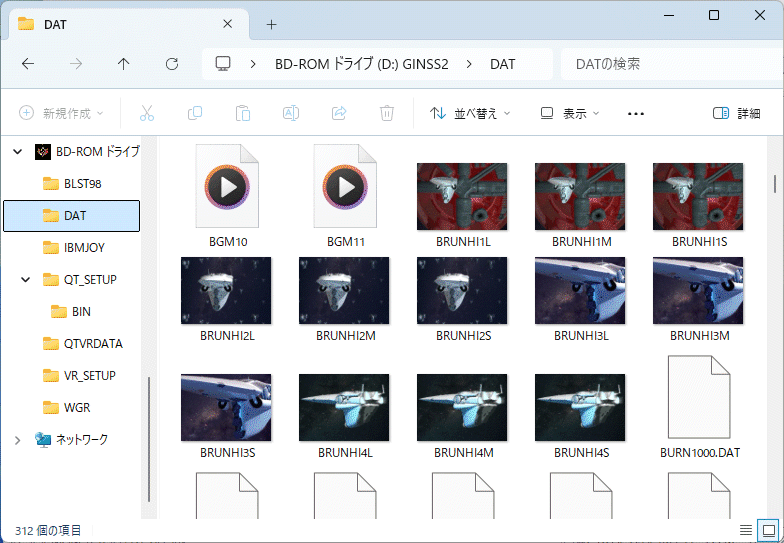The width and height of the screenshot is (784, 543).
Task: Select the BRUNHI3M thumbnail
Action: [698, 290]
